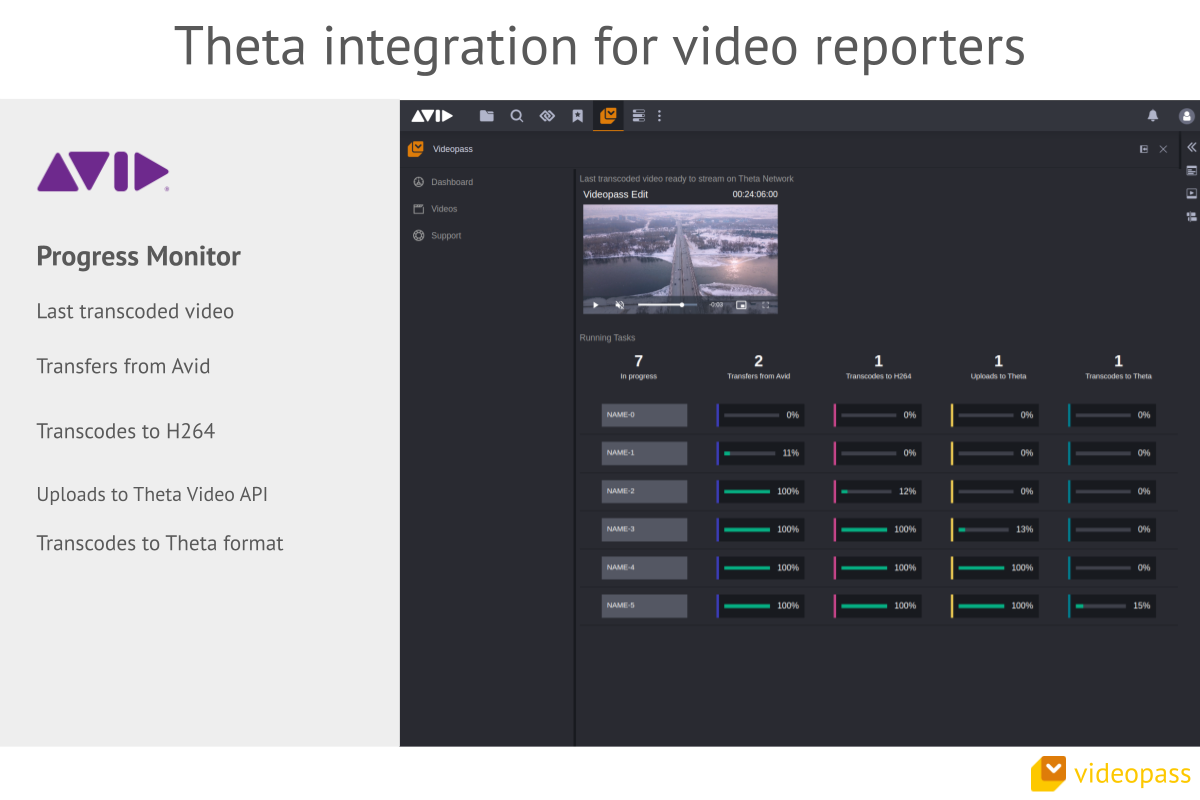This screenshot has width=1200, height=800.
Task: Click NAME-4 Theta upload progress at 100%
Action: pos(995,567)
